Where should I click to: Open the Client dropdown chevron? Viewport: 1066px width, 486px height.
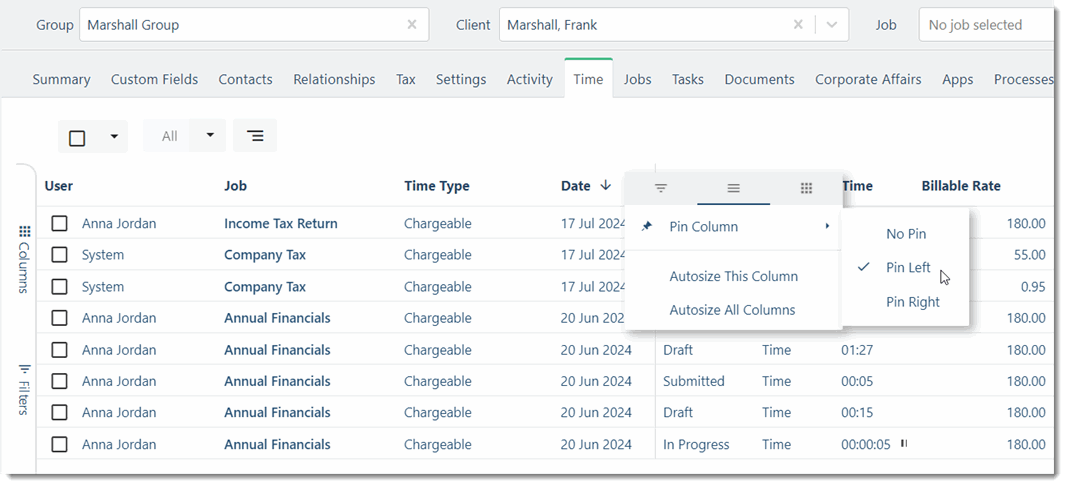click(831, 25)
